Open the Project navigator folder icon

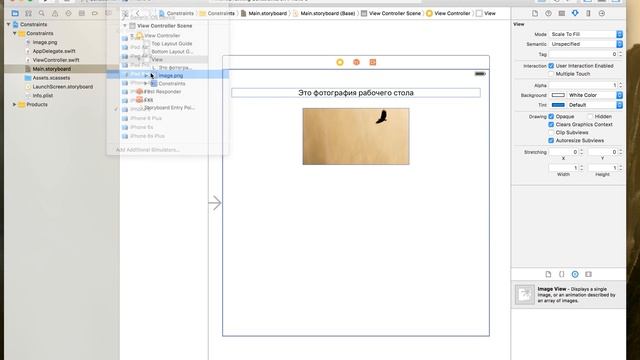[x=15, y=13]
